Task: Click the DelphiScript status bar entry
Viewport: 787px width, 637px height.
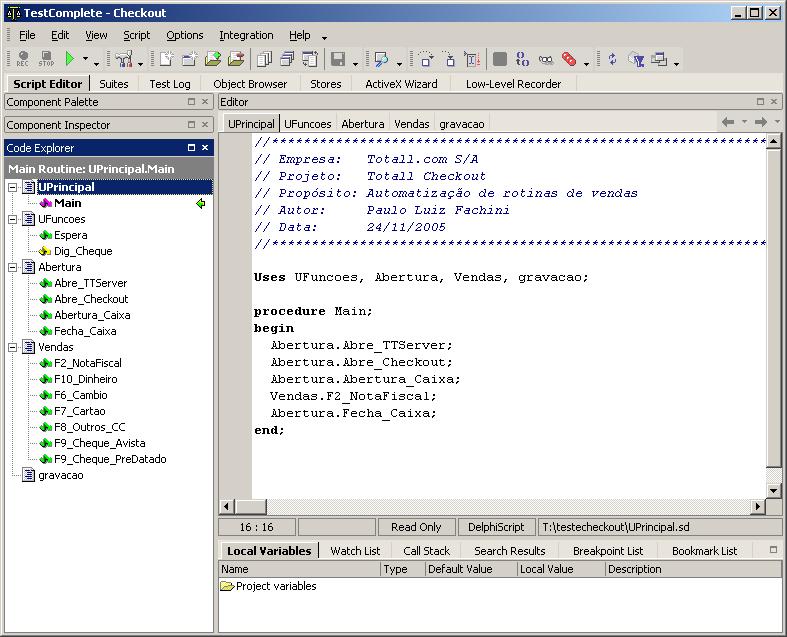Action: coord(496,527)
